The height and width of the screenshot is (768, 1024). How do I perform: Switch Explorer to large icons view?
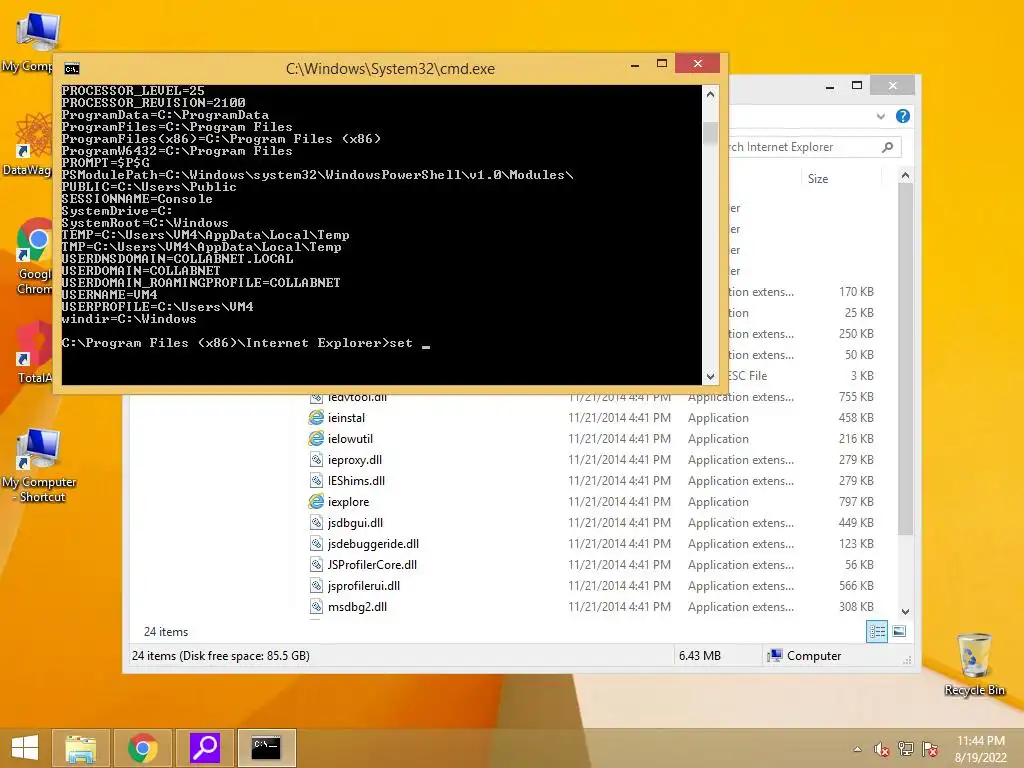coord(899,632)
